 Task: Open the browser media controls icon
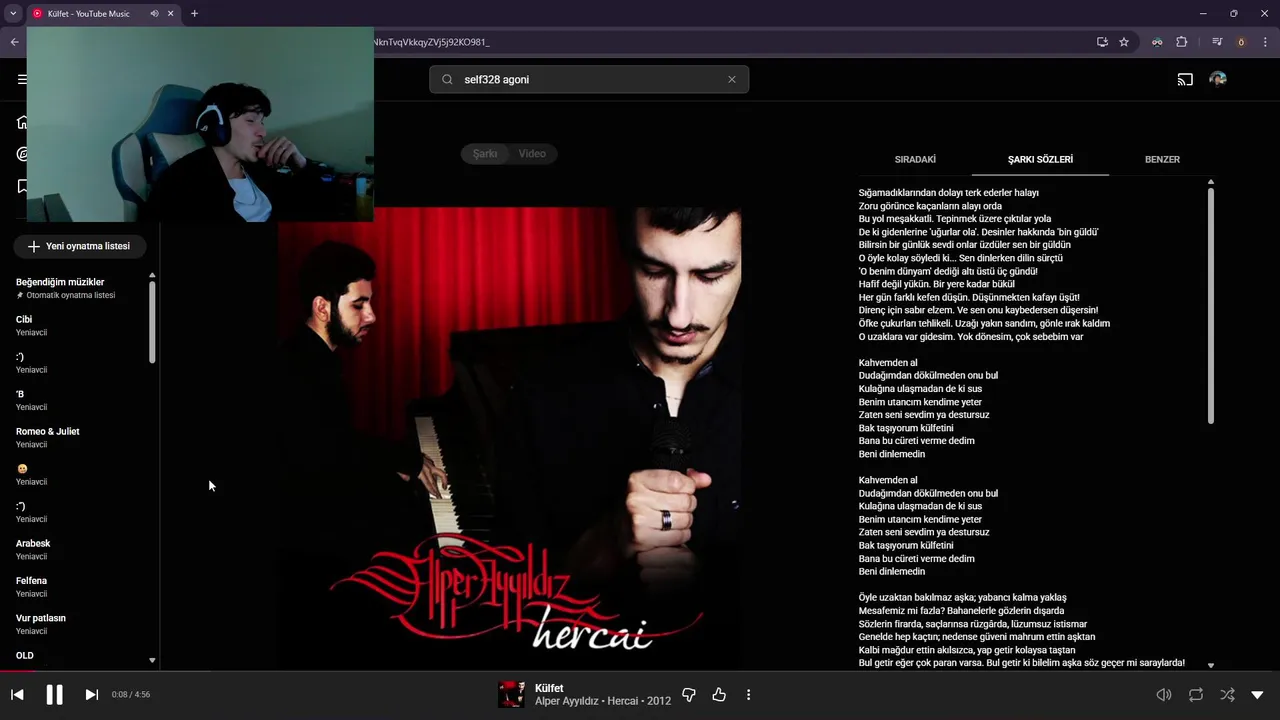tap(1217, 42)
